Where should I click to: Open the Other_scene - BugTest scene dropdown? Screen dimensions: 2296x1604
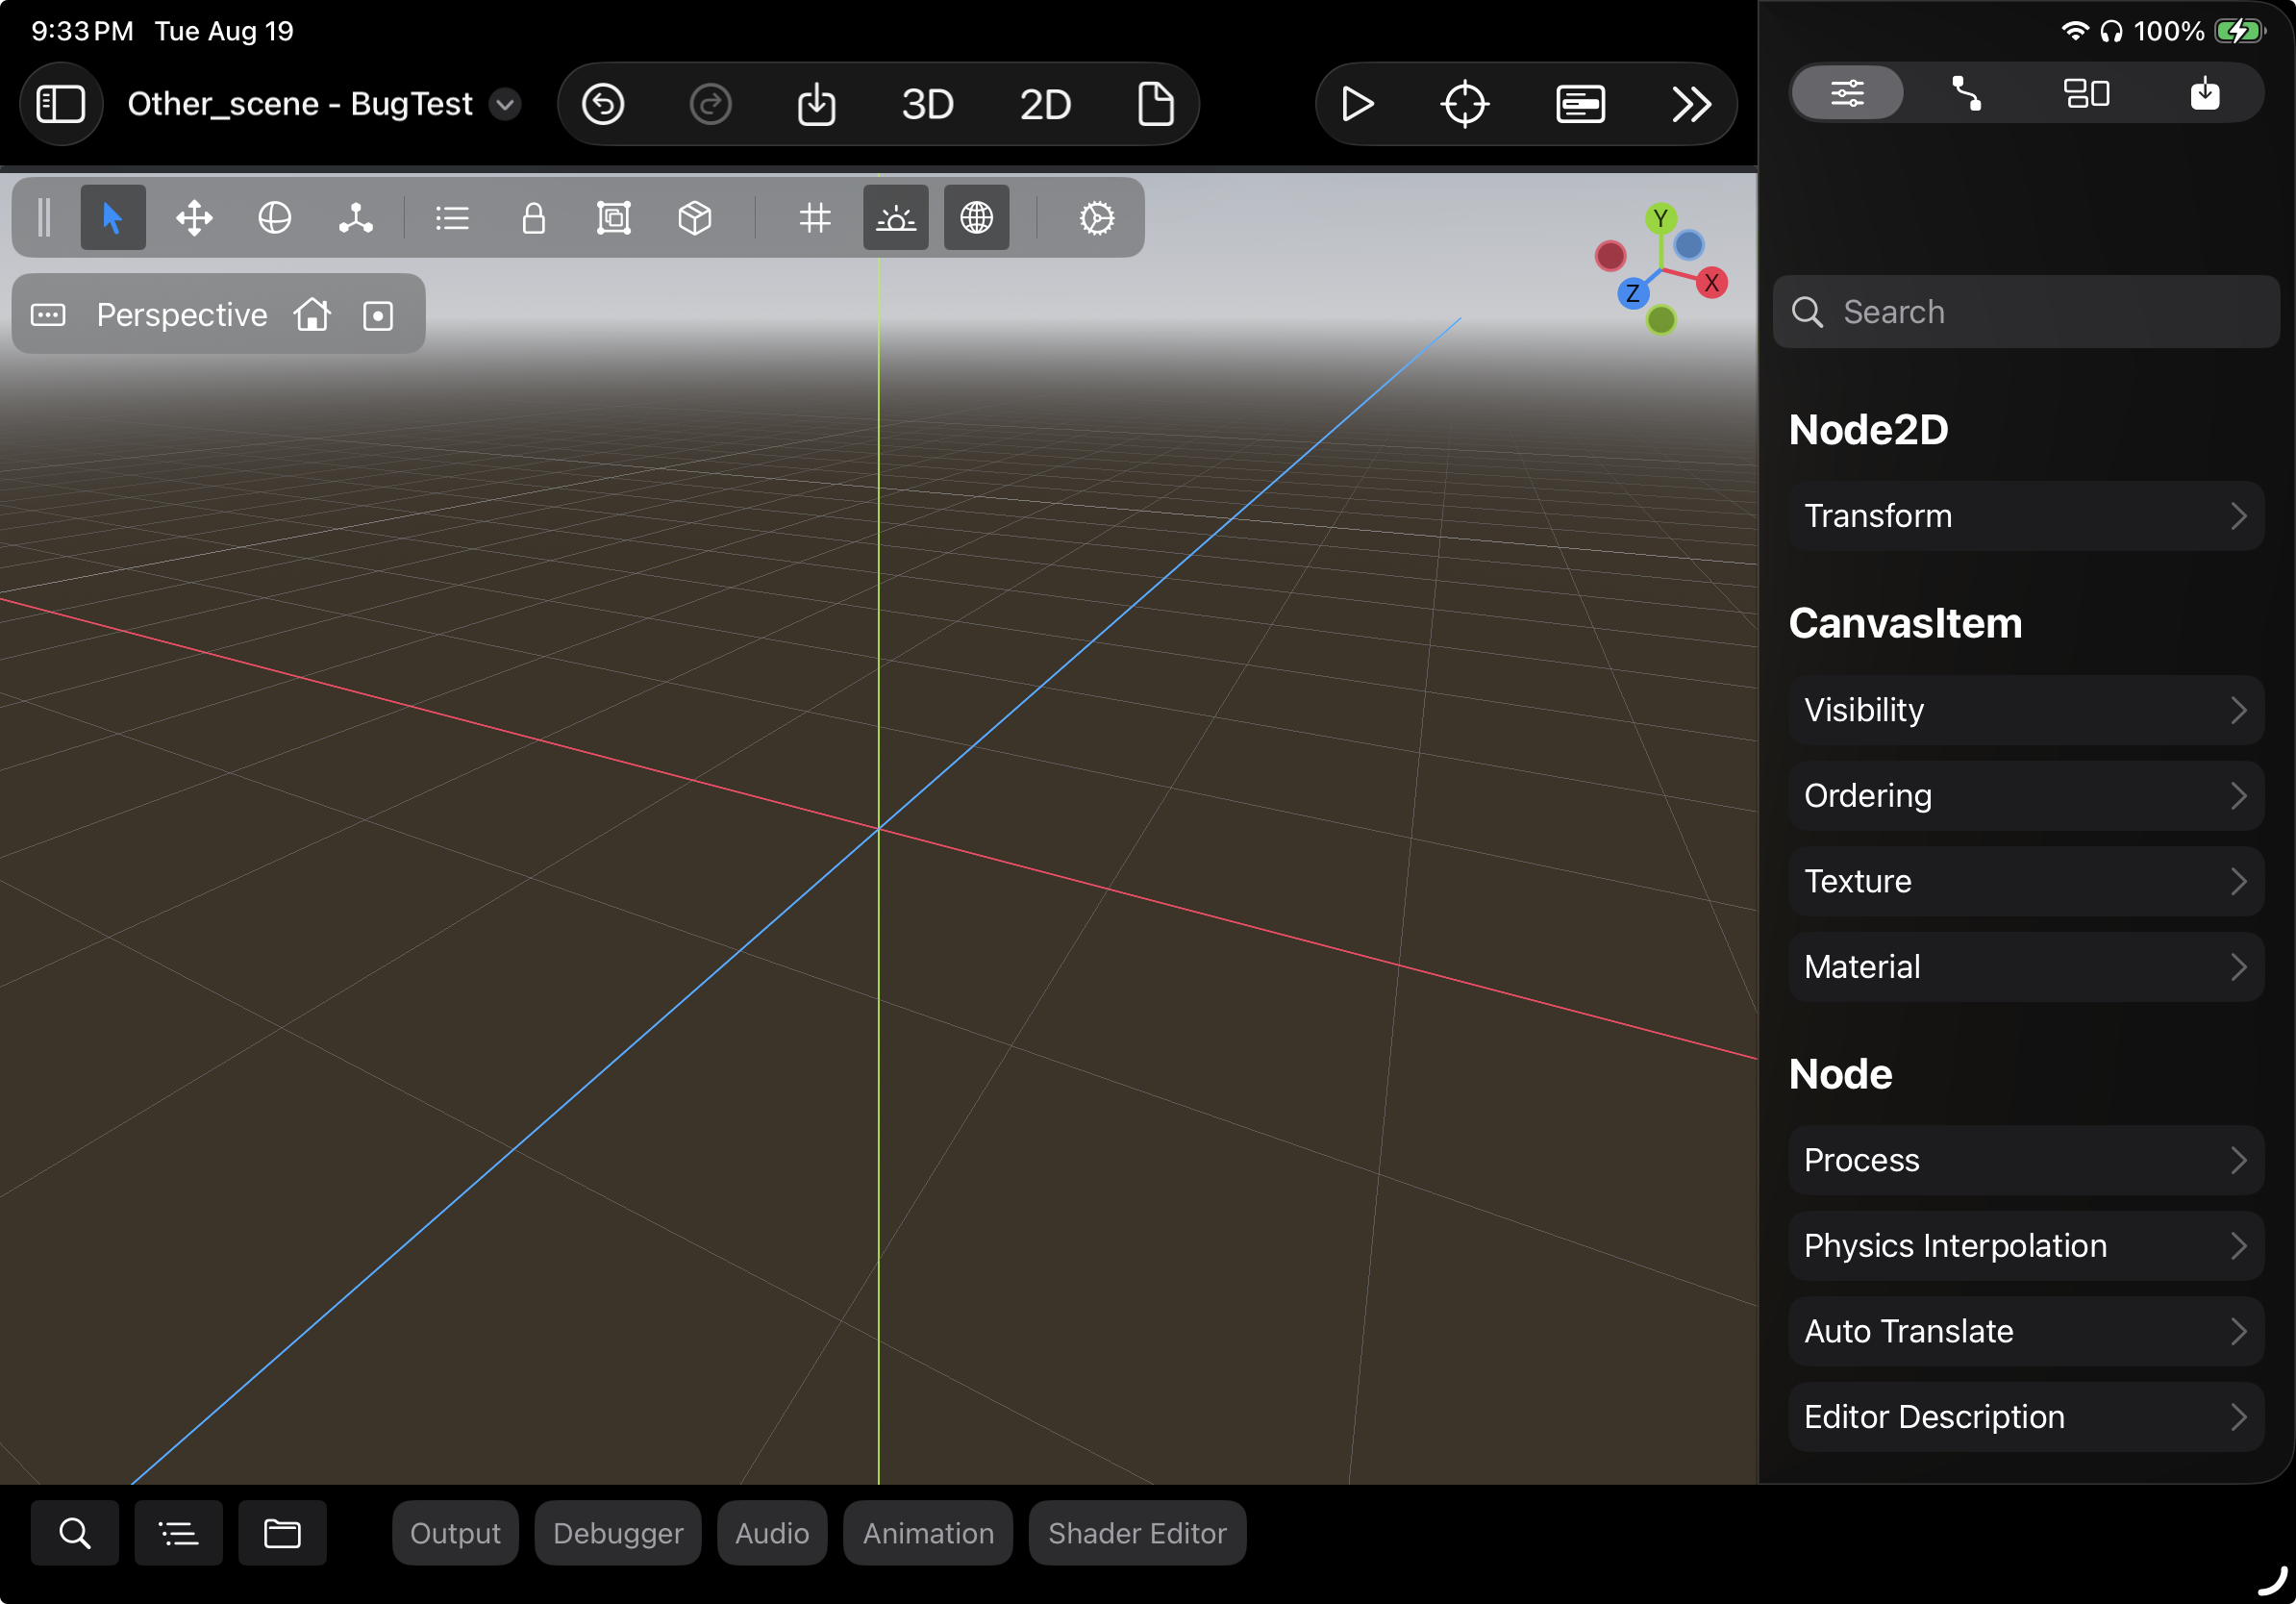click(505, 104)
